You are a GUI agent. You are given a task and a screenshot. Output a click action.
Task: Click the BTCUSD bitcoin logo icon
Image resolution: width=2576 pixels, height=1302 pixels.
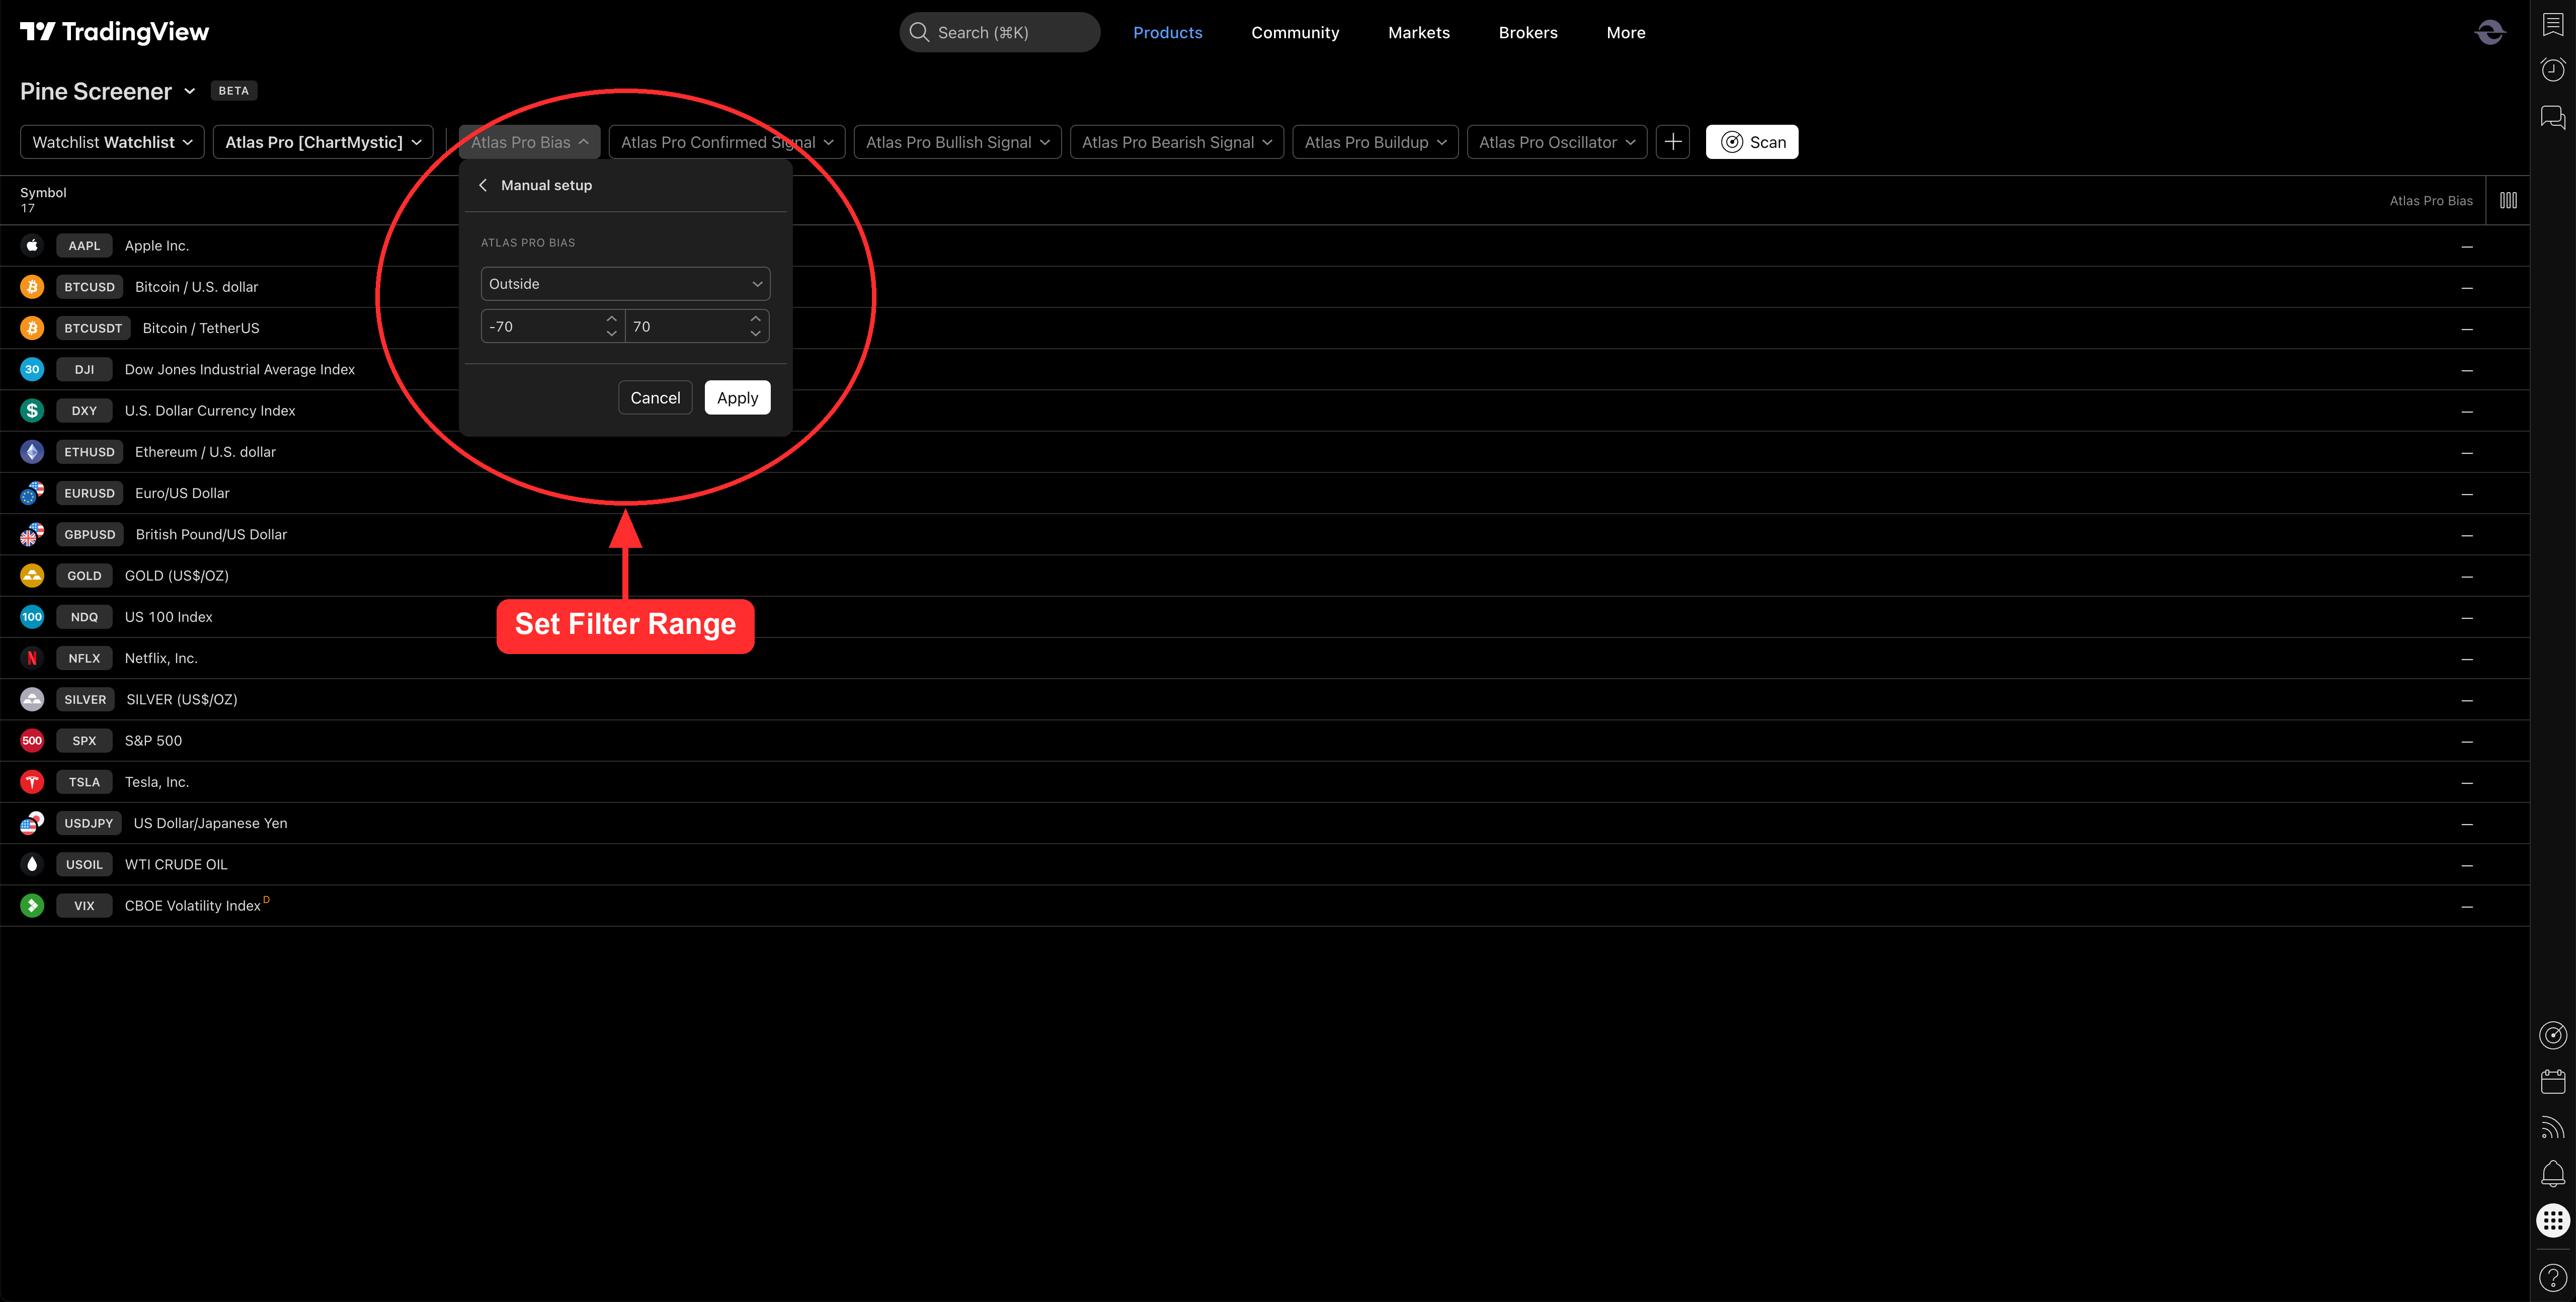32,287
